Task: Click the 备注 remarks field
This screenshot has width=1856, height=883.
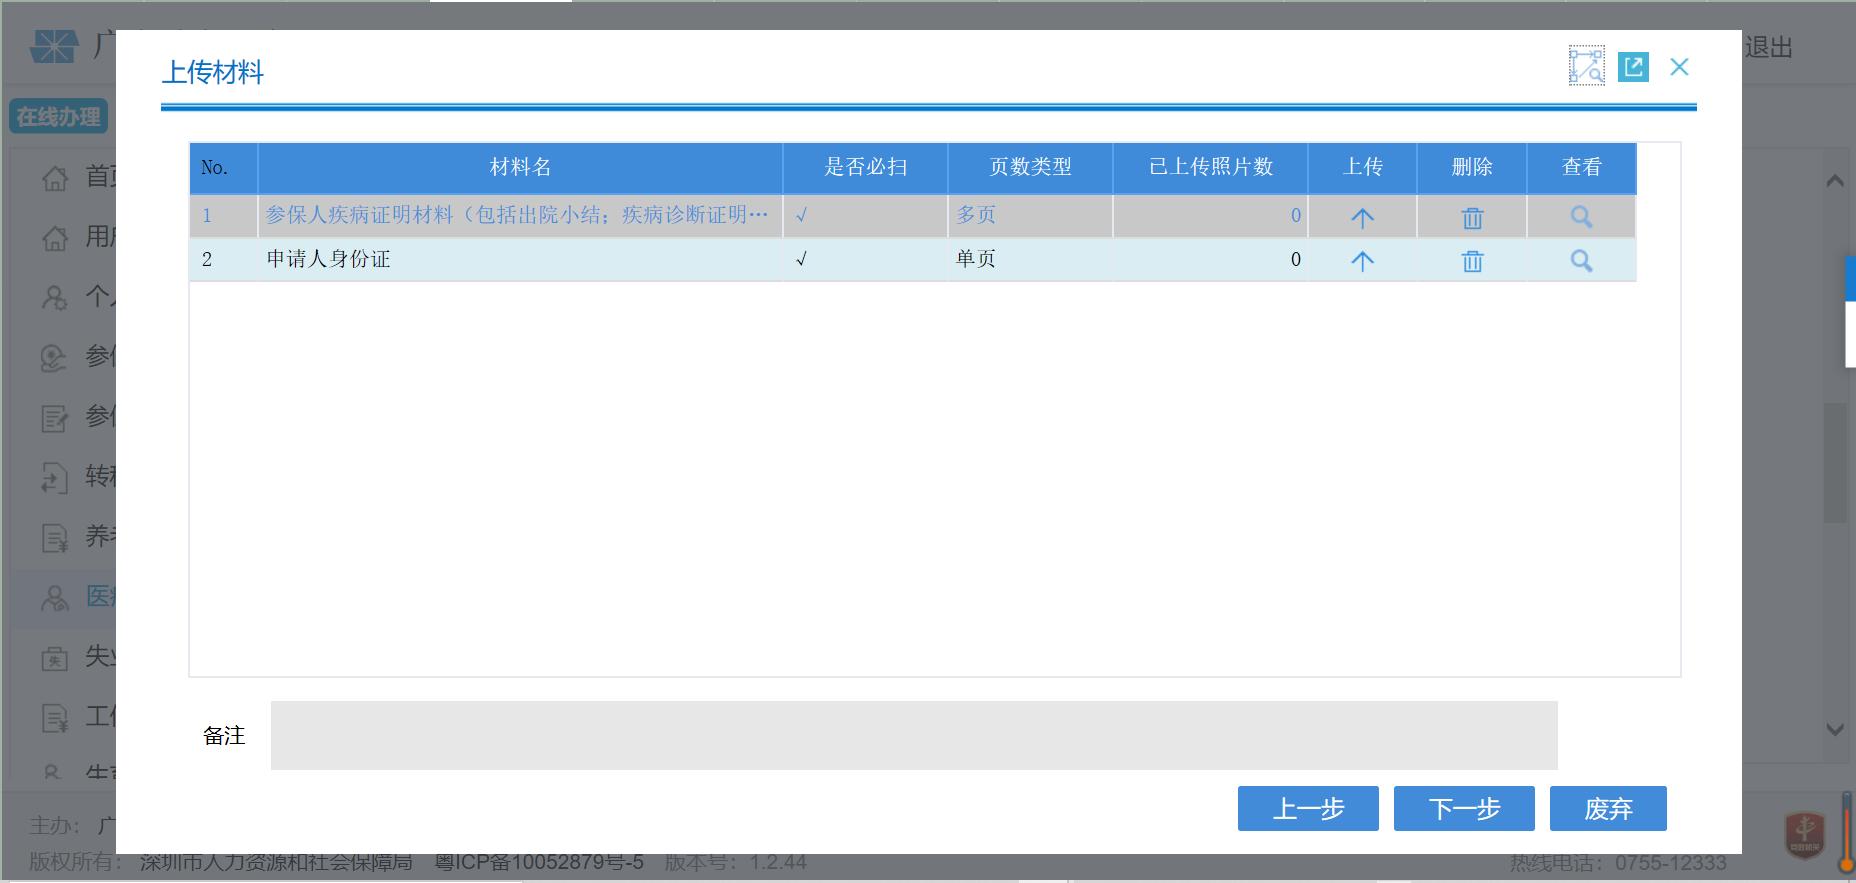Action: point(914,736)
